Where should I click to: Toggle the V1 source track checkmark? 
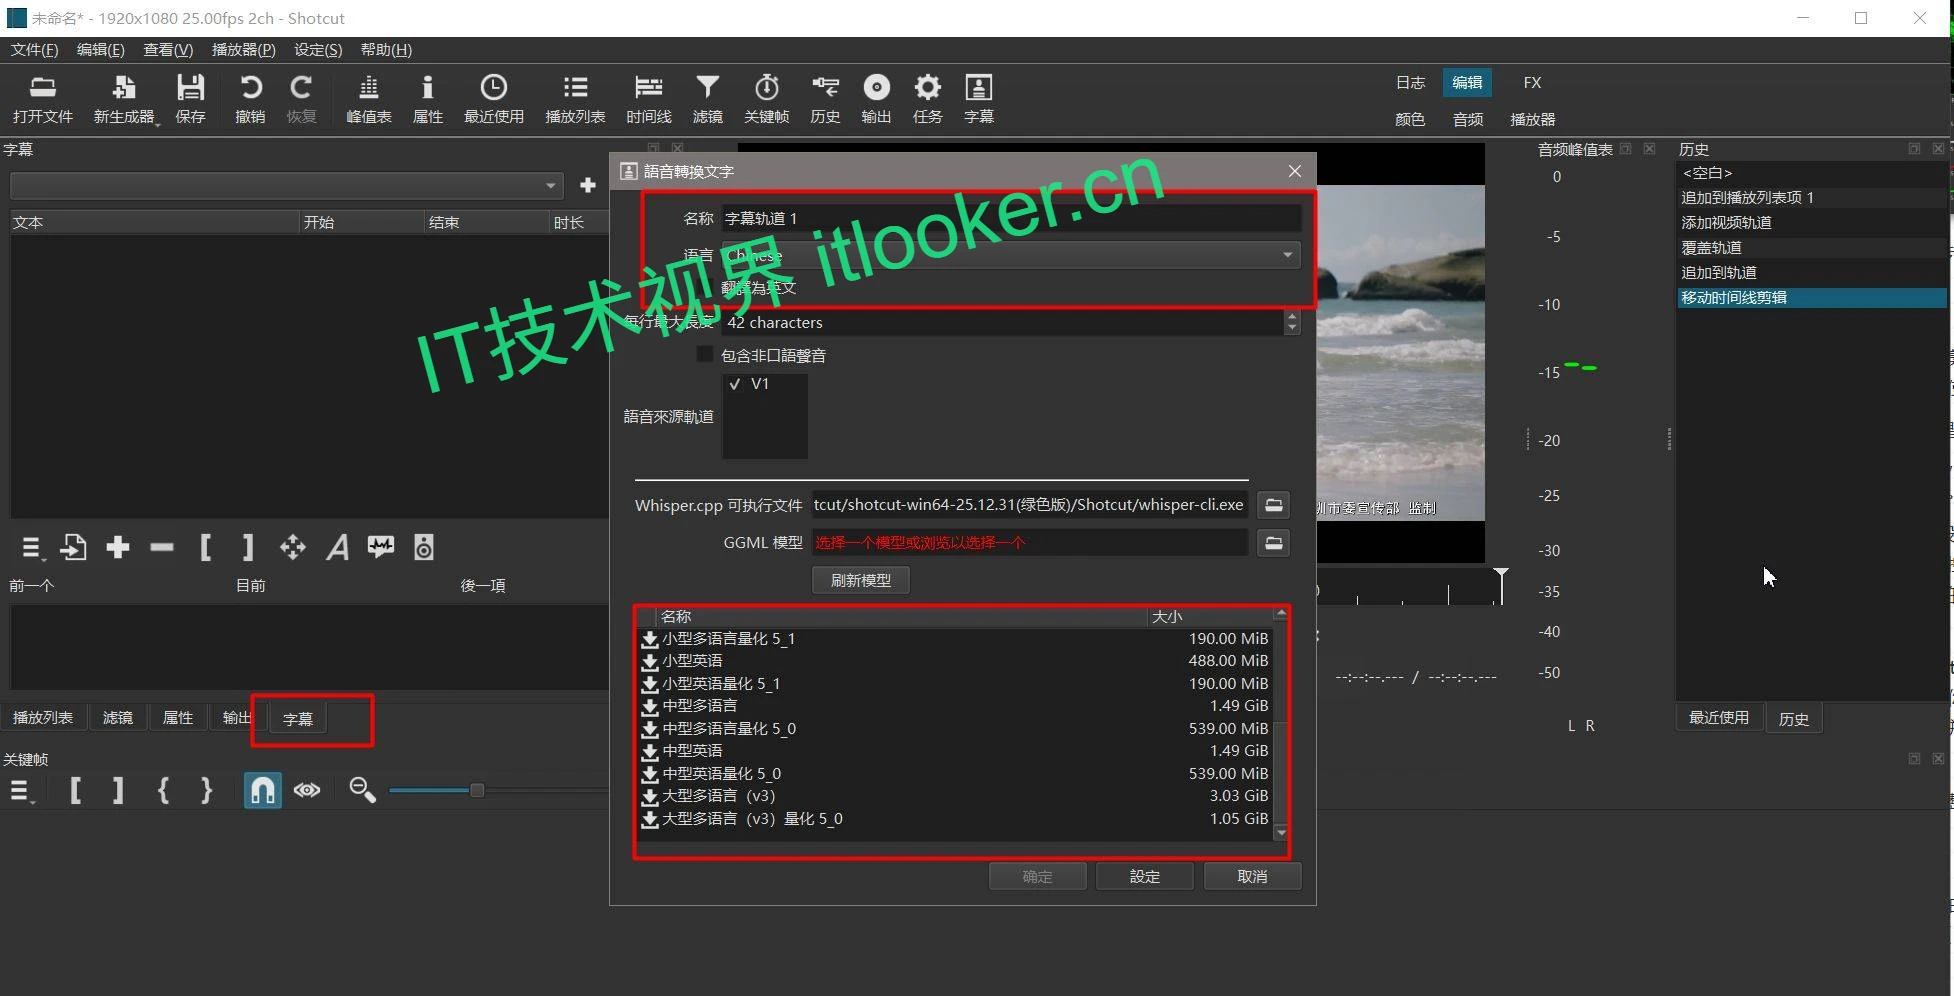(x=735, y=384)
